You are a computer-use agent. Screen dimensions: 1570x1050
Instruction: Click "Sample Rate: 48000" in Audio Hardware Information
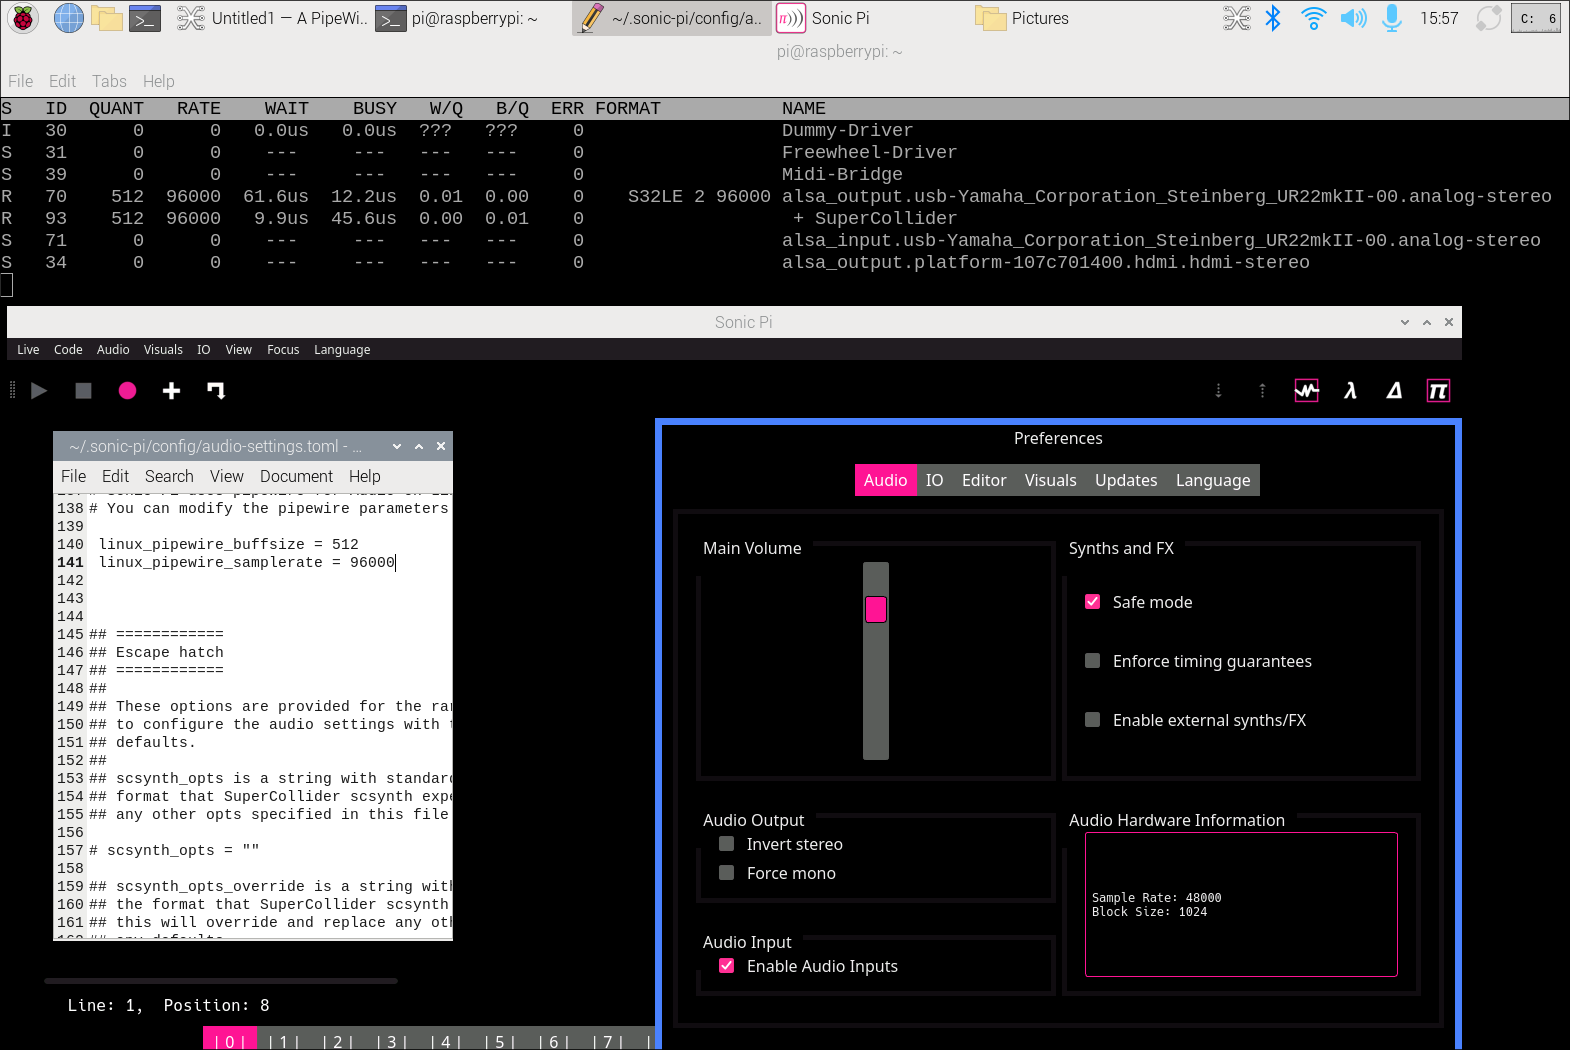tap(1156, 898)
